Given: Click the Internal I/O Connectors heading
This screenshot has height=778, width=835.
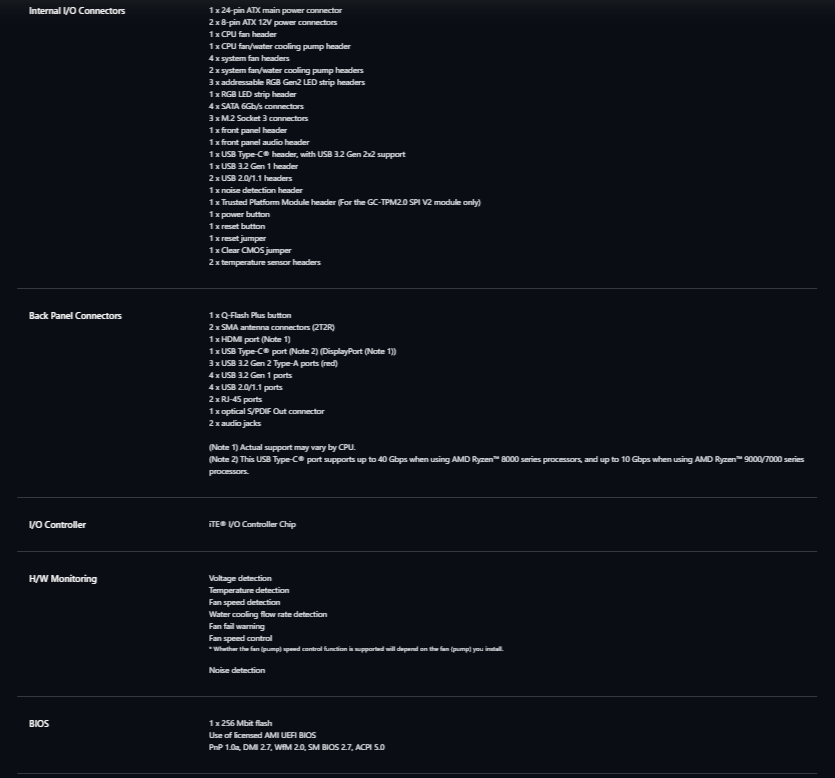Looking at the screenshot, I should click(77, 11).
